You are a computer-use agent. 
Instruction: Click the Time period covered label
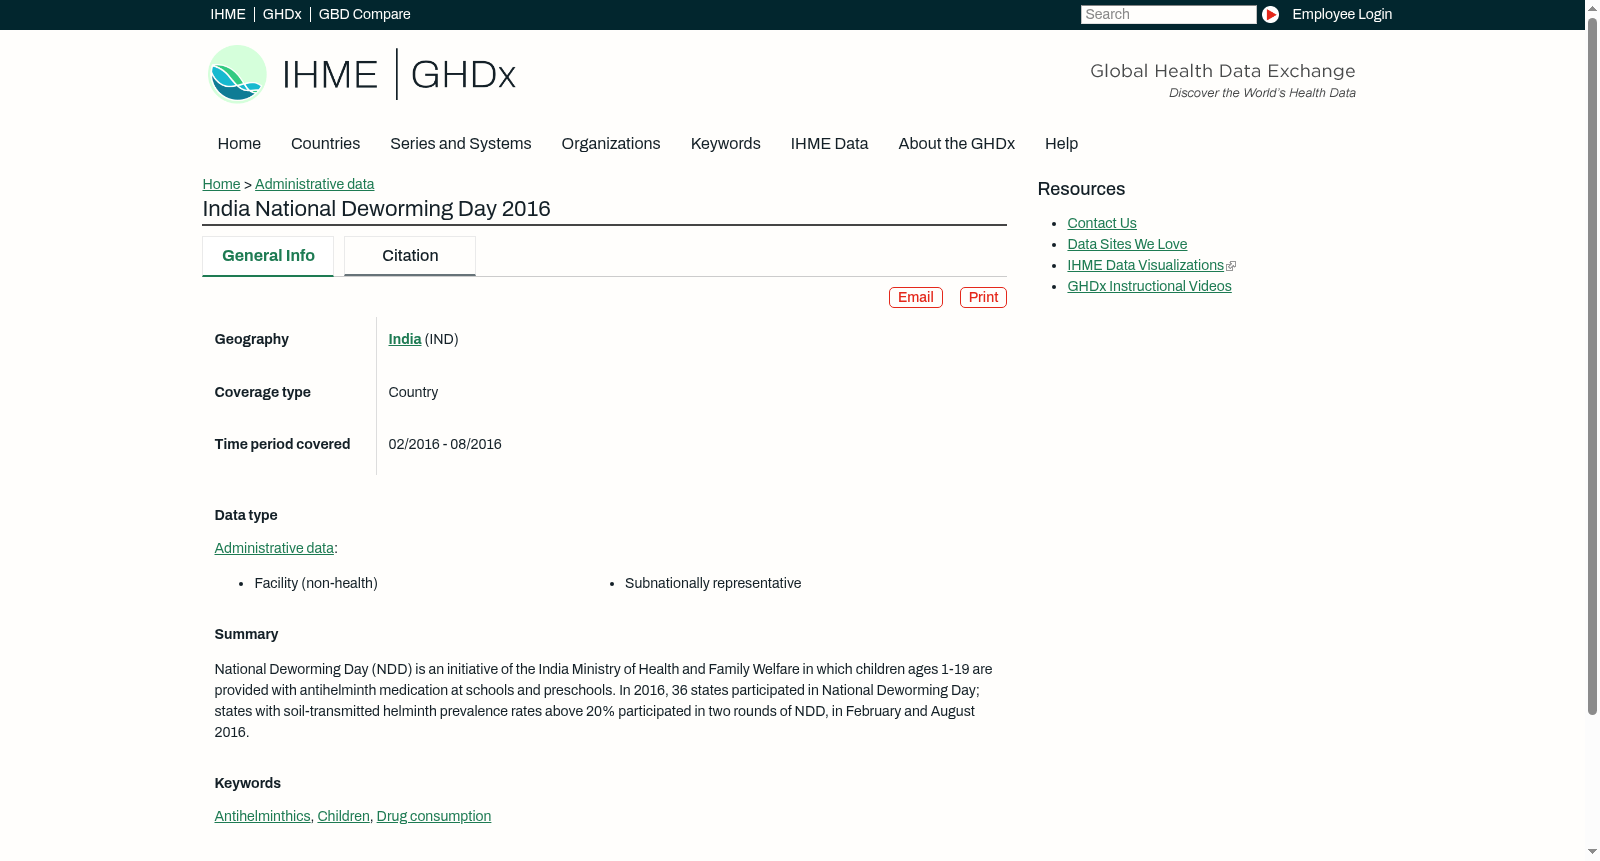coord(282,445)
